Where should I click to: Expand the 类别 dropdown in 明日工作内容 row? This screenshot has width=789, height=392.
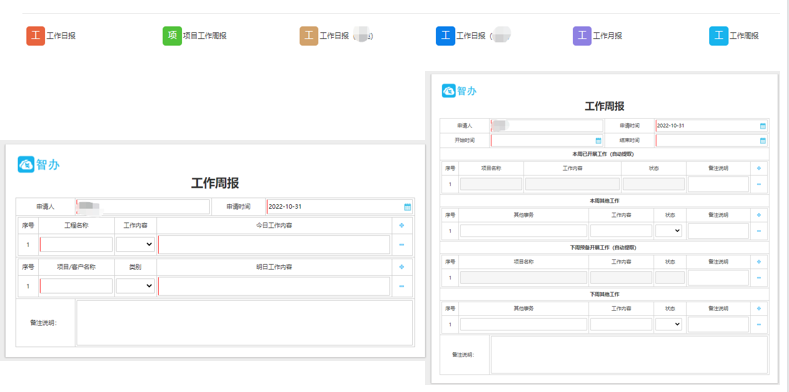tap(135, 286)
